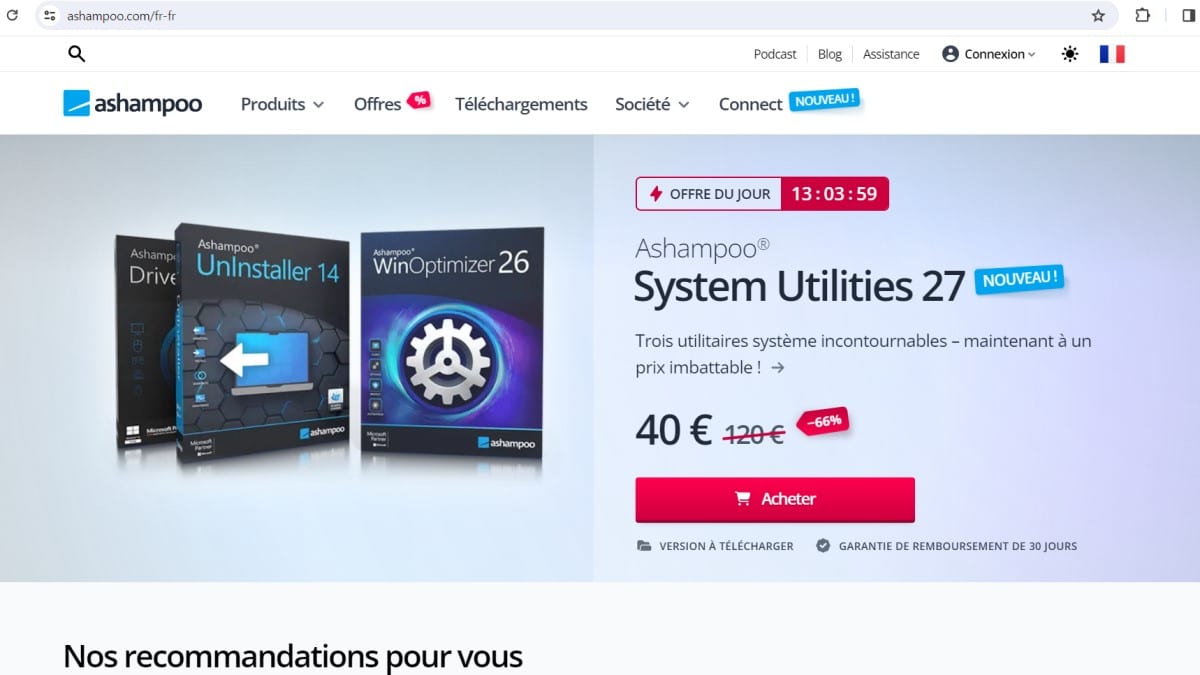The height and width of the screenshot is (675, 1200).
Task: Open the browser side panel icon
Action: click(x=1188, y=16)
